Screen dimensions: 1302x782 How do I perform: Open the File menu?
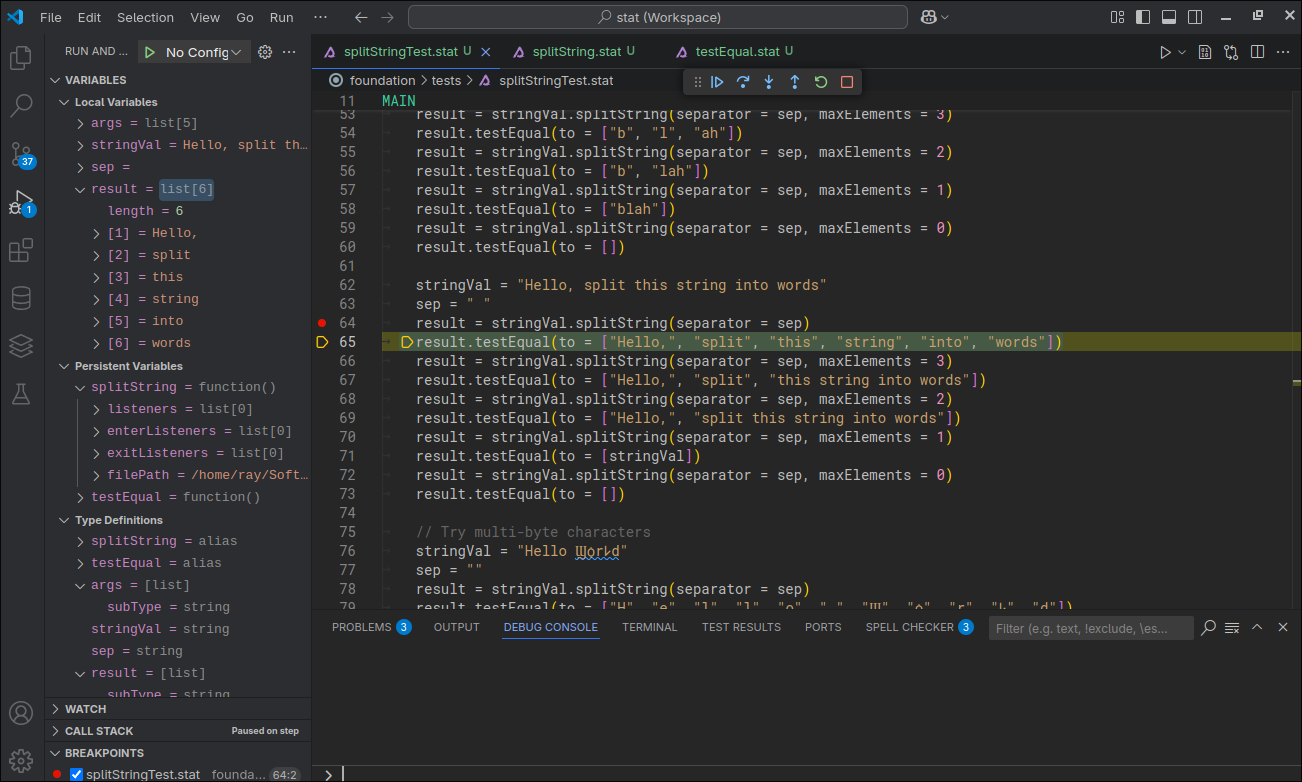tap(50, 17)
